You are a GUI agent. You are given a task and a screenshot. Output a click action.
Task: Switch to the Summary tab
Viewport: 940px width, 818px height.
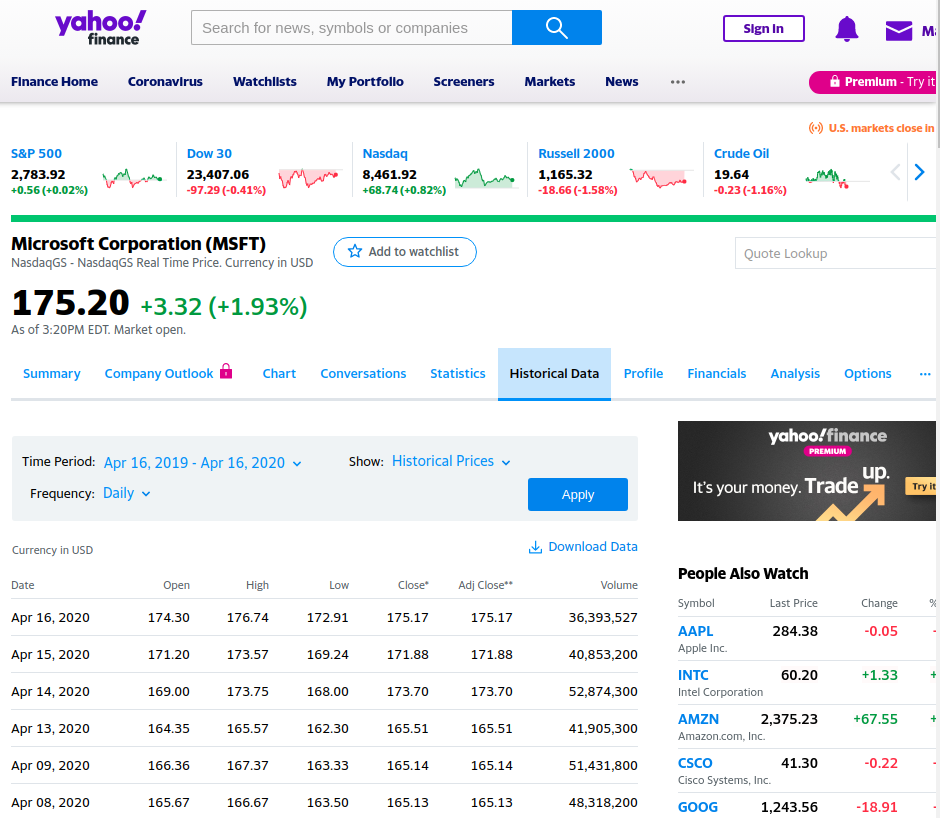52,374
